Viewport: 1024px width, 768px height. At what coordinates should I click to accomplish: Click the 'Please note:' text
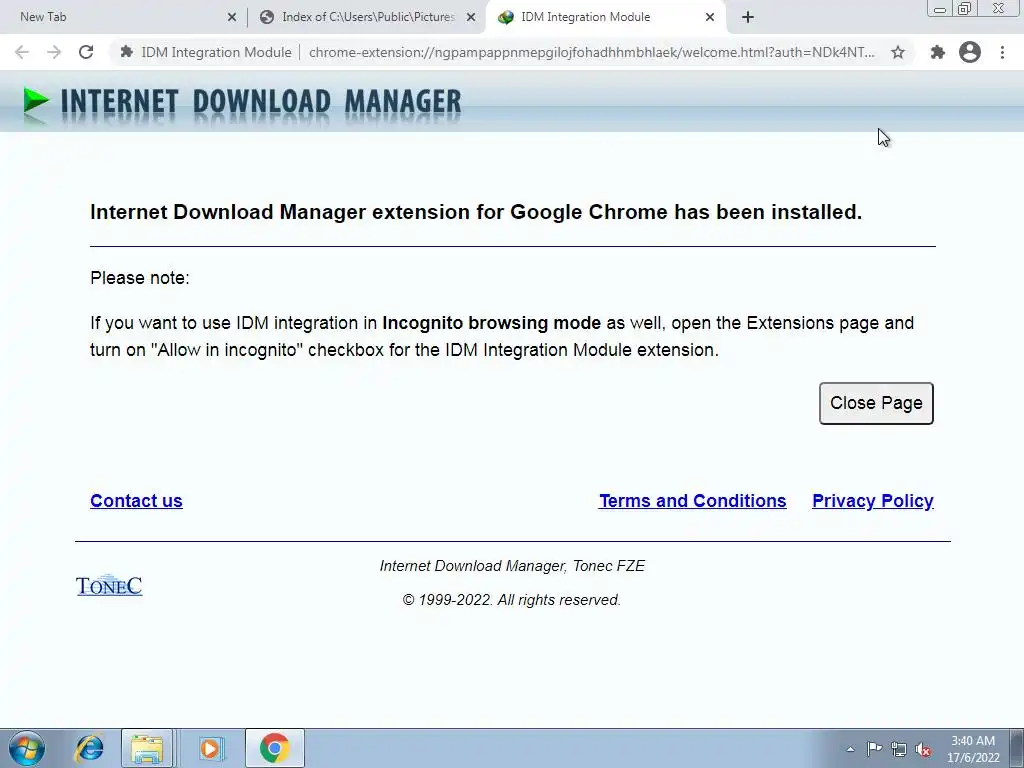(x=140, y=278)
